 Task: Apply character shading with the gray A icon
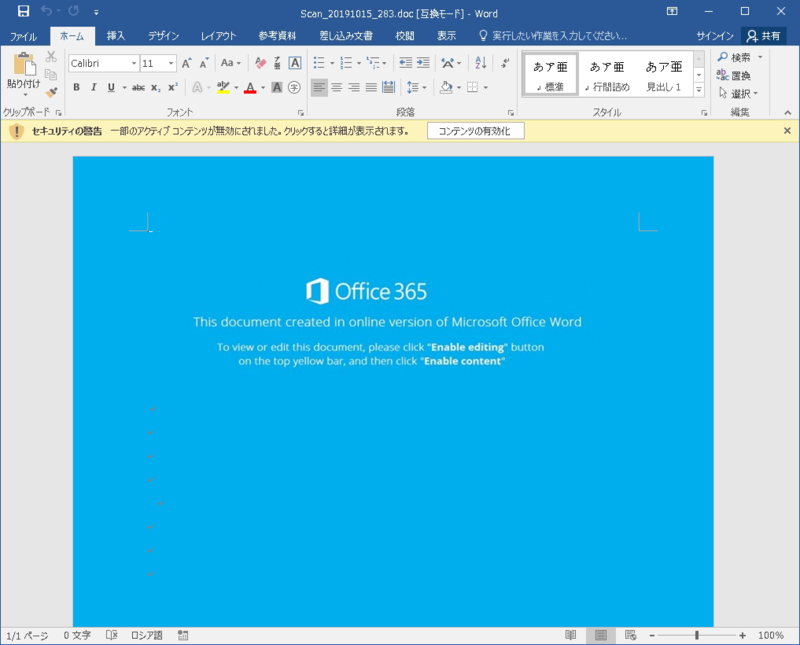(277, 87)
